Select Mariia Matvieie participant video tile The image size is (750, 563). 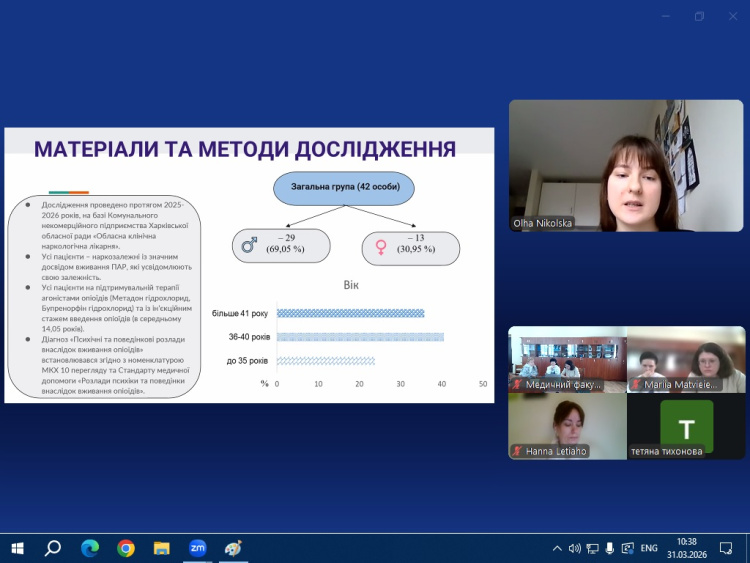click(686, 359)
